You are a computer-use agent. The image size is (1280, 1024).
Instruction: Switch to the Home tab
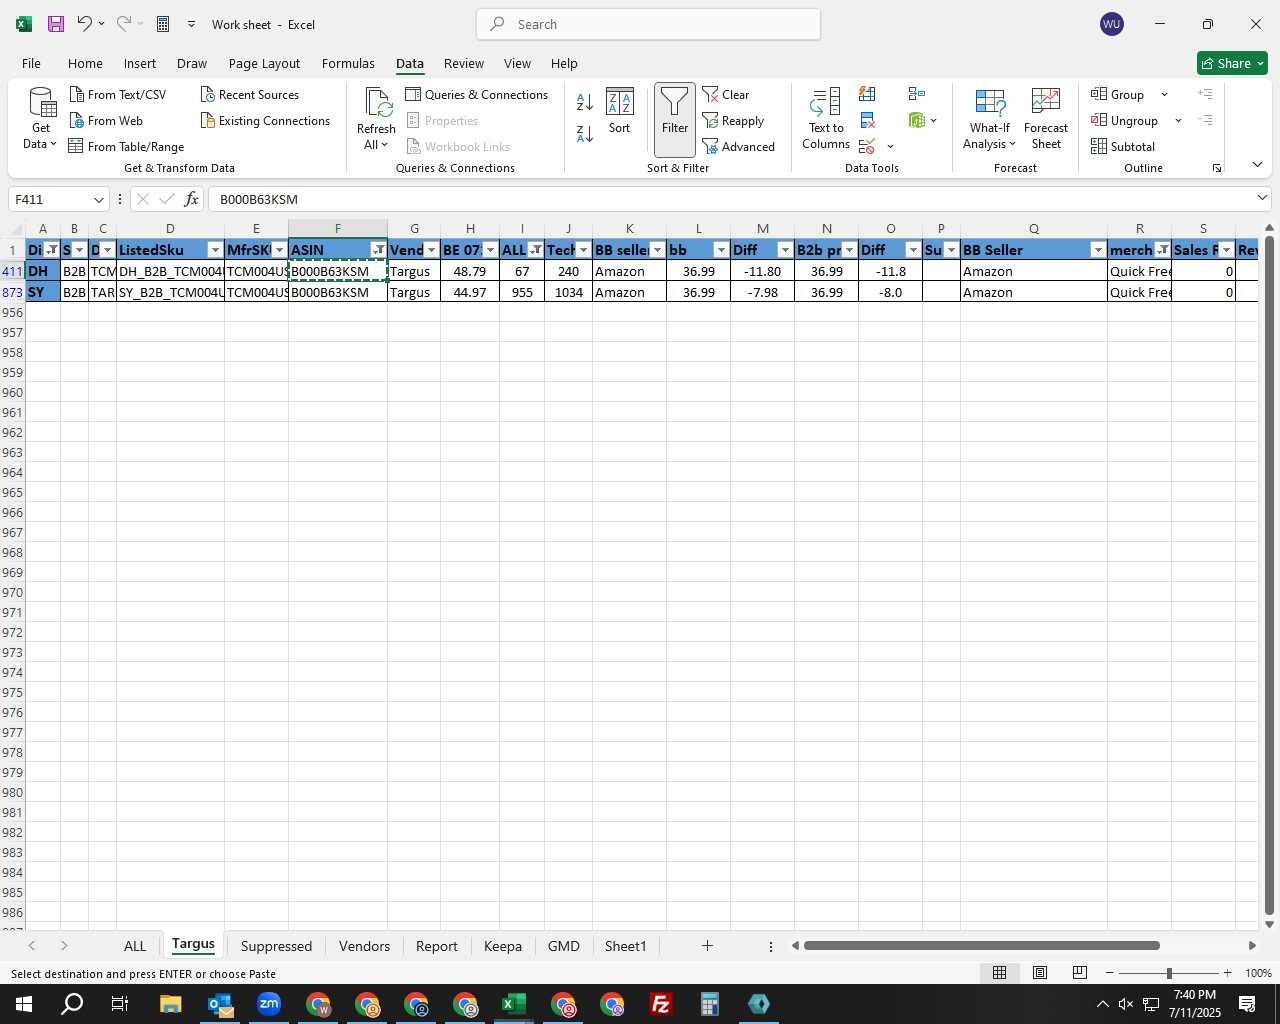85,63
